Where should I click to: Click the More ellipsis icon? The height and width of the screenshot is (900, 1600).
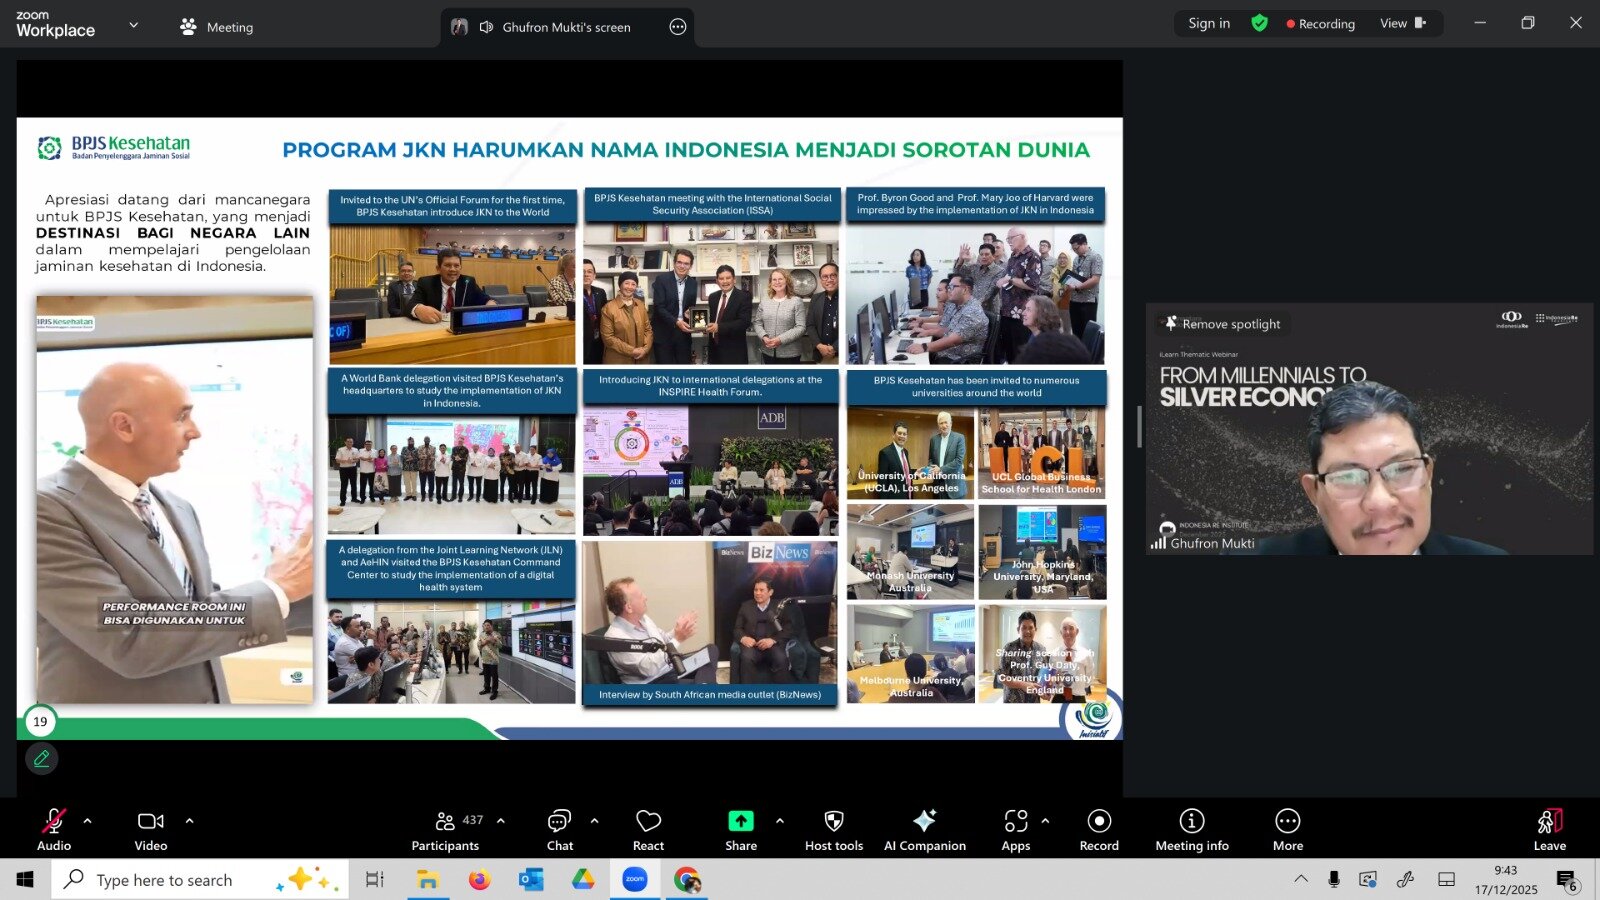click(1287, 821)
